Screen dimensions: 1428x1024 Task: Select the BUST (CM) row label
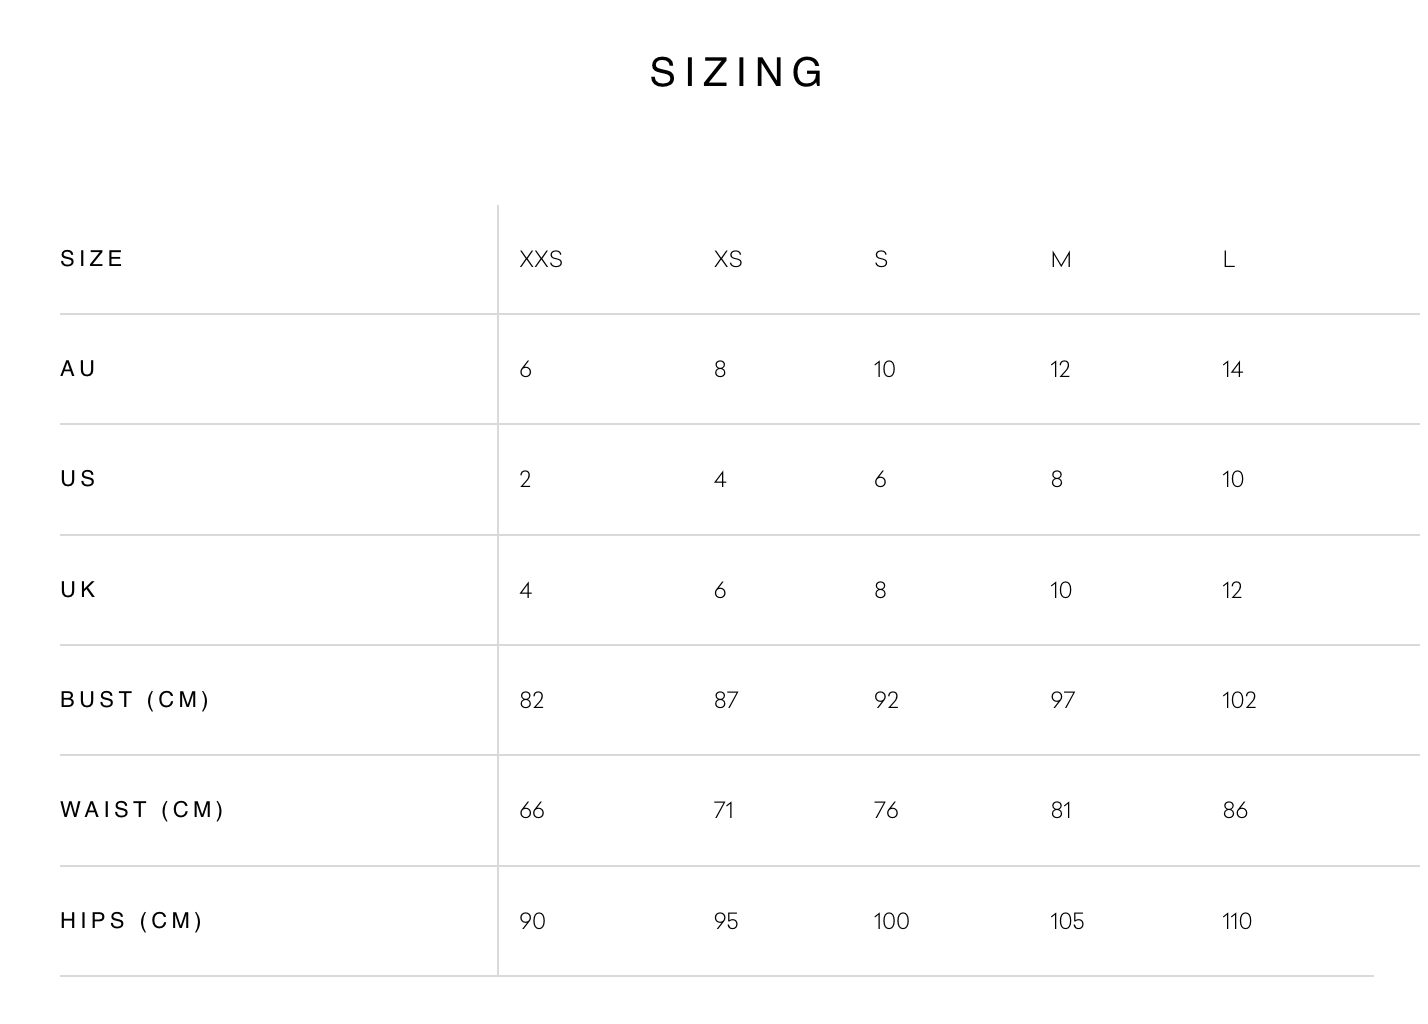135,700
